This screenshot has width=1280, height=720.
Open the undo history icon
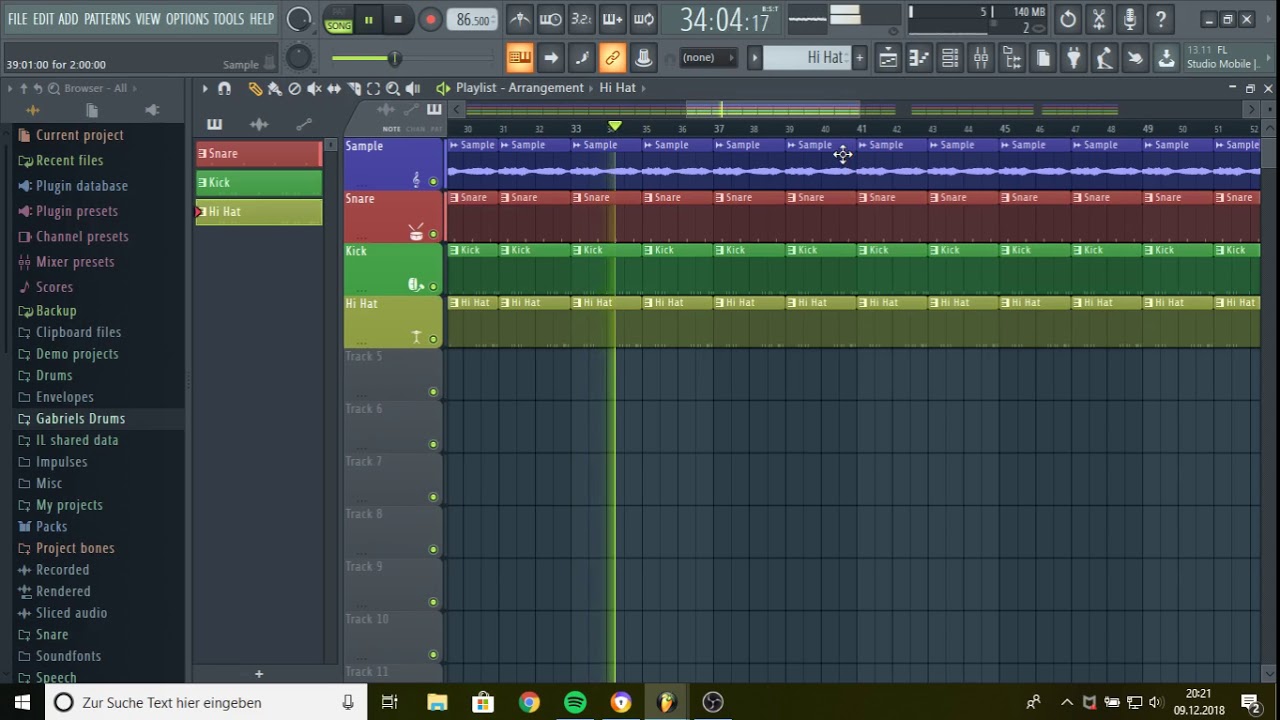pyautogui.click(x=1068, y=19)
